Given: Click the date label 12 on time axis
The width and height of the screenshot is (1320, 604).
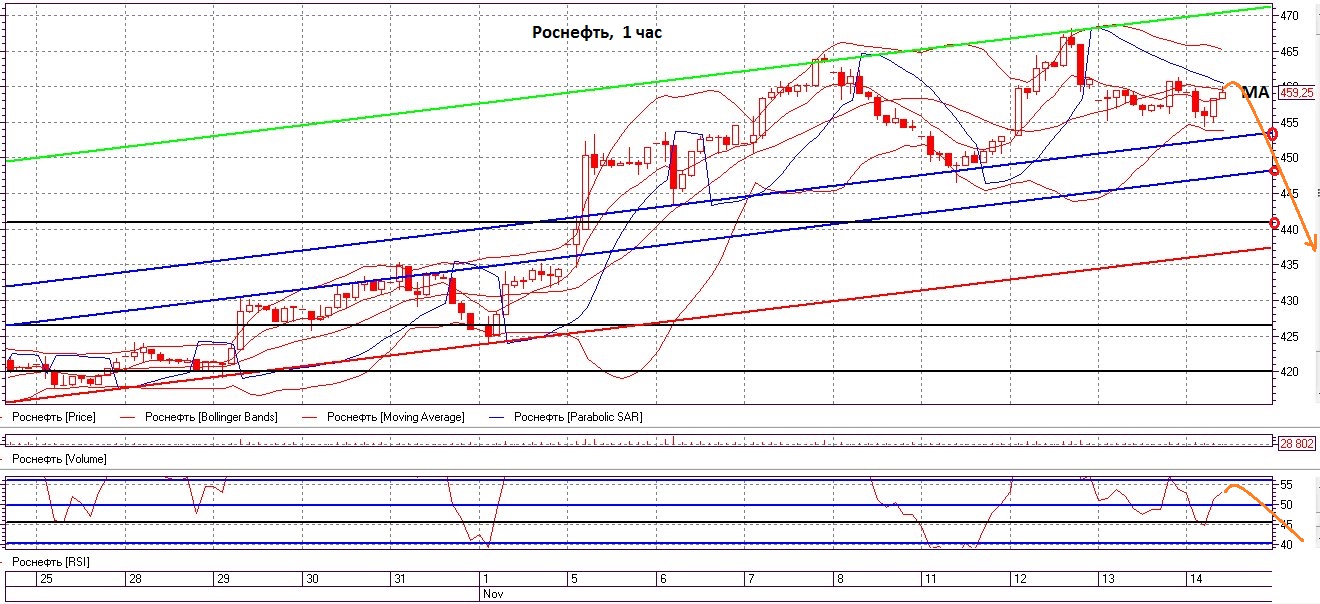Looking at the screenshot, I should pyautogui.click(x=1019, y=579).
